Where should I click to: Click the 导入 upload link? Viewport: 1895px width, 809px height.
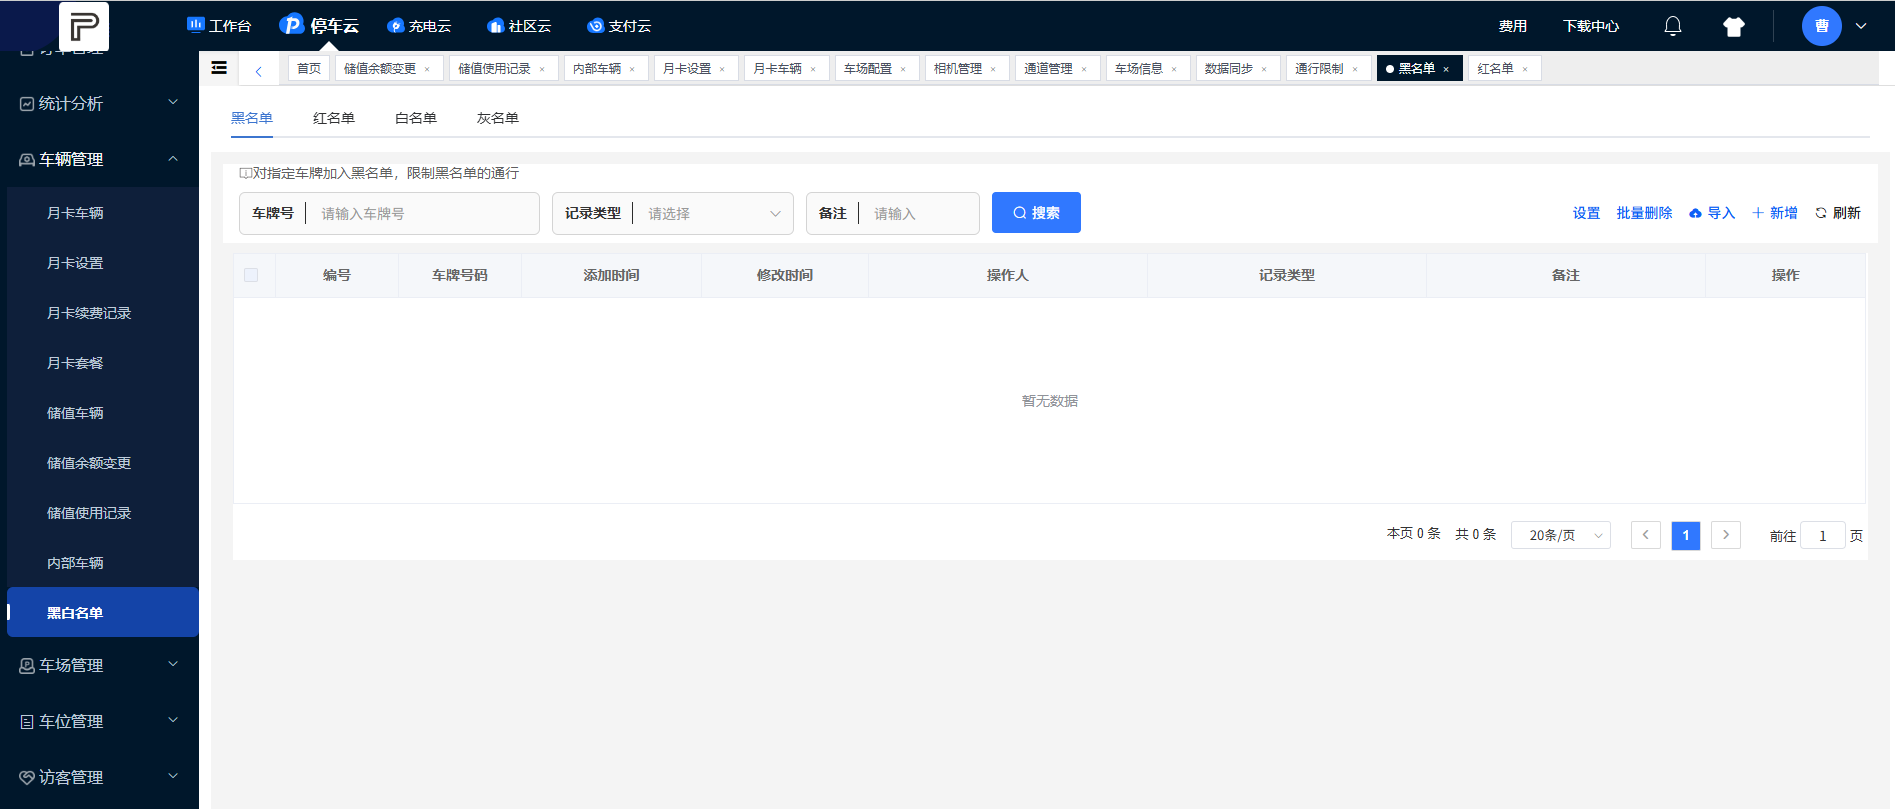point(1712,213)
